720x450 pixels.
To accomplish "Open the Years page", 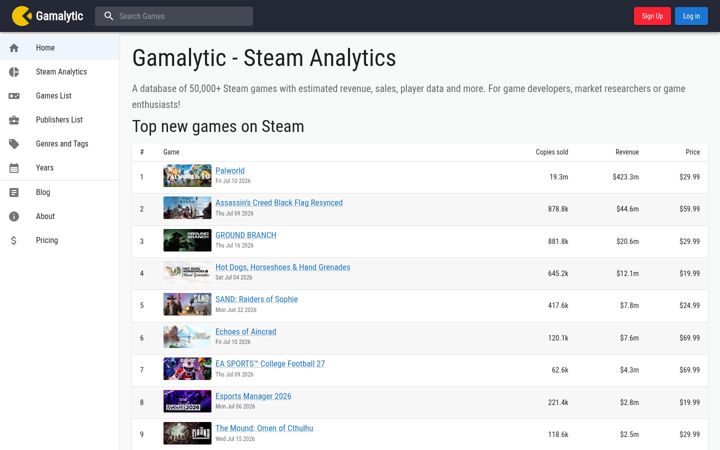I will click(x=60, y=168).
